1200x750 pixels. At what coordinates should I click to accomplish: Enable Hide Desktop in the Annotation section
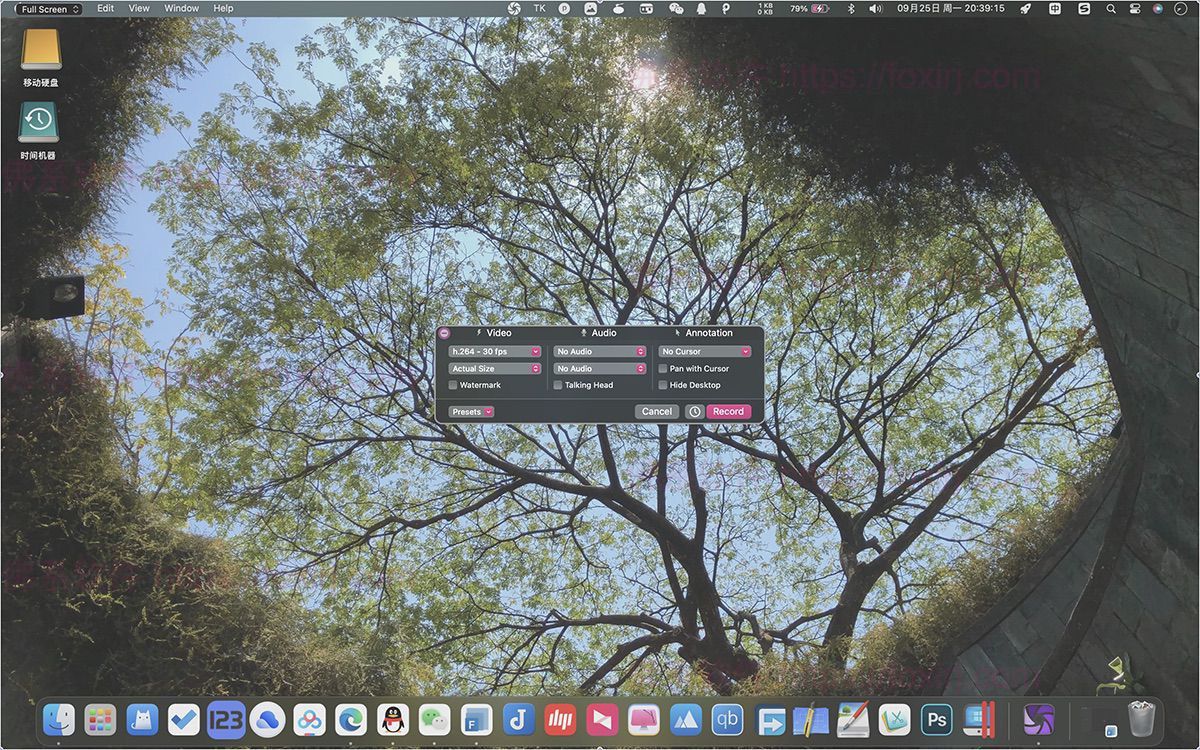[662, 385]
